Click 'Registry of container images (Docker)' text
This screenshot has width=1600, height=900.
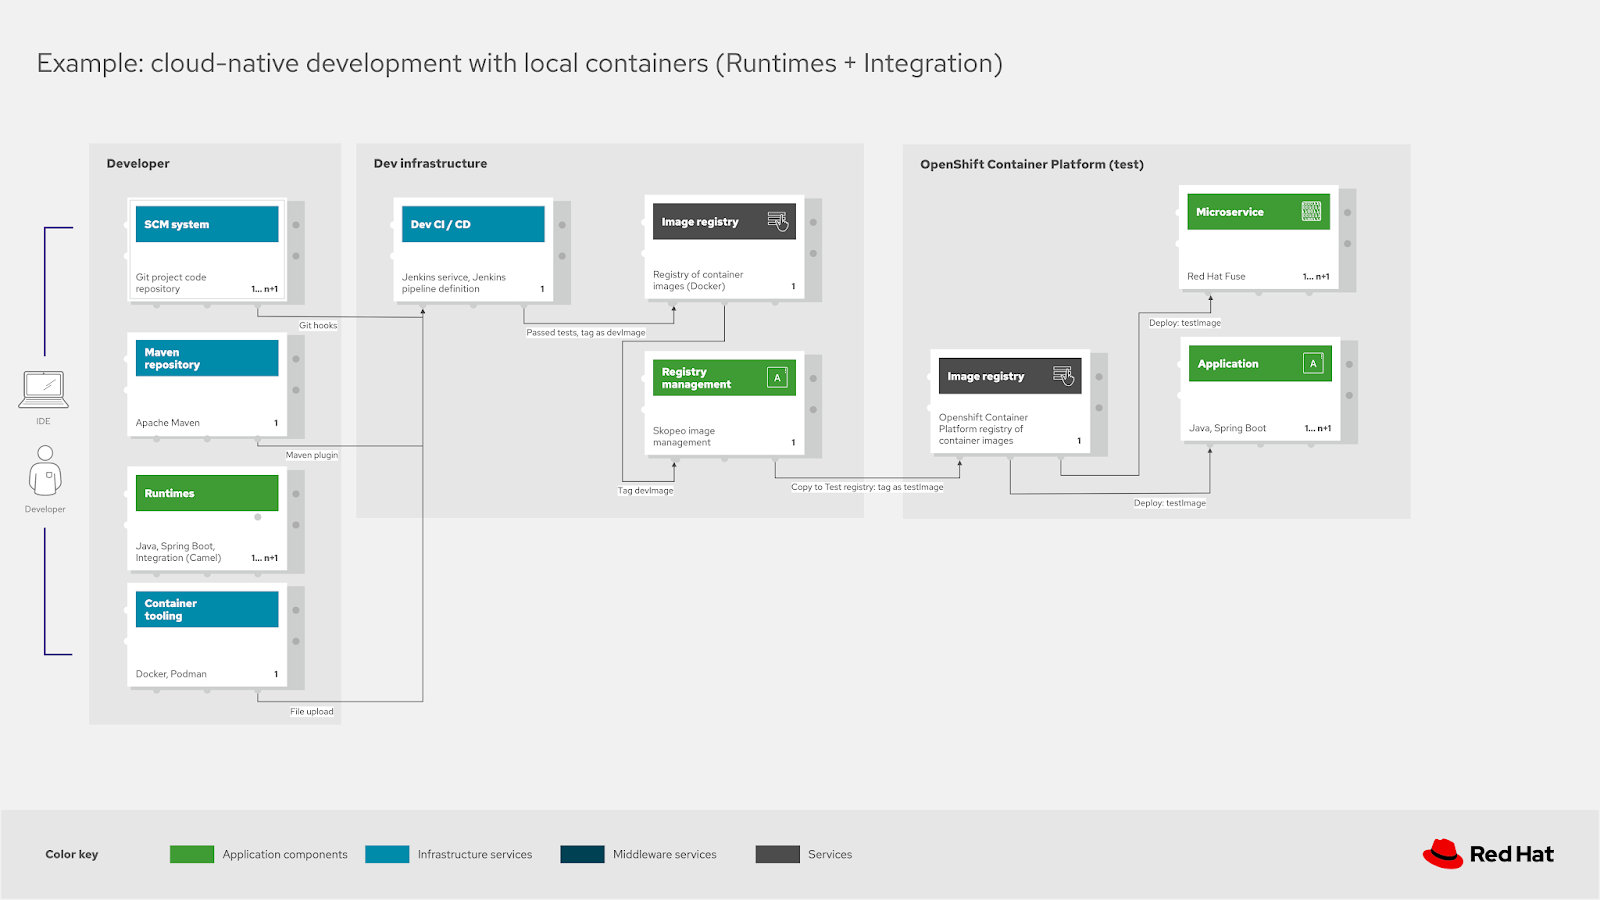[x=698, y=280]
